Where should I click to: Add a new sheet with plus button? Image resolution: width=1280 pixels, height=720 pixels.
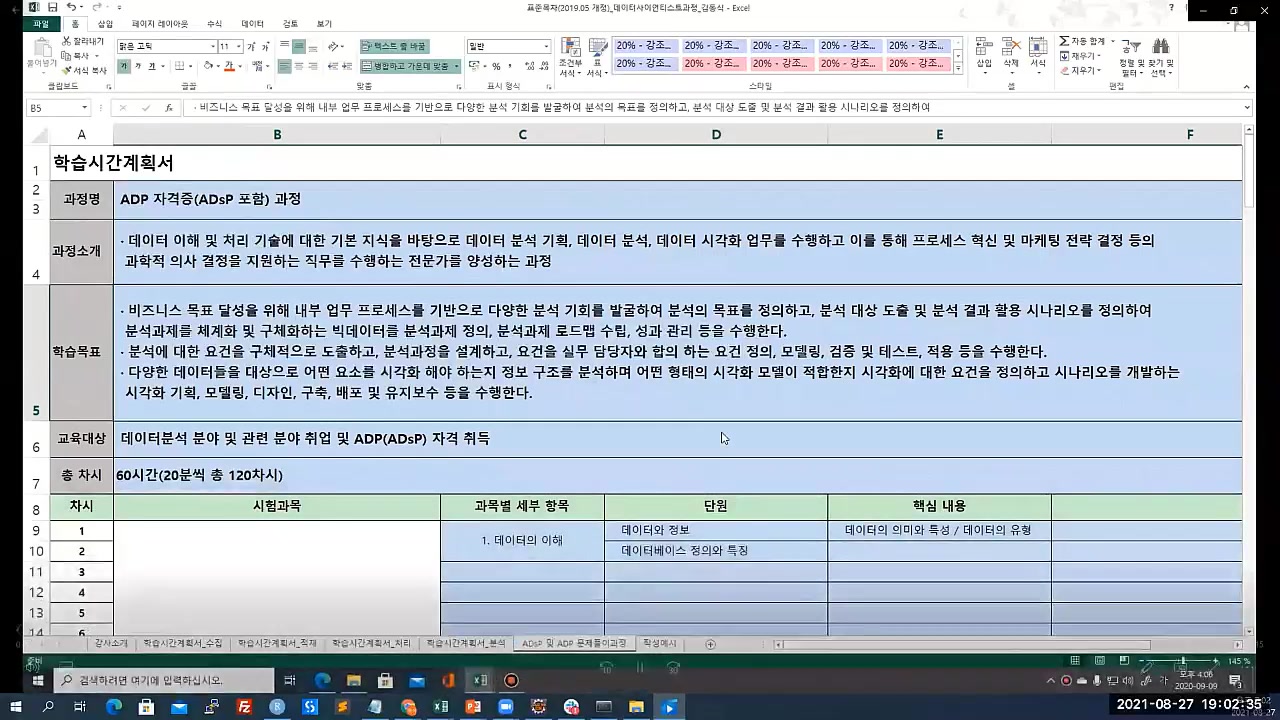[x=709, y=643]
